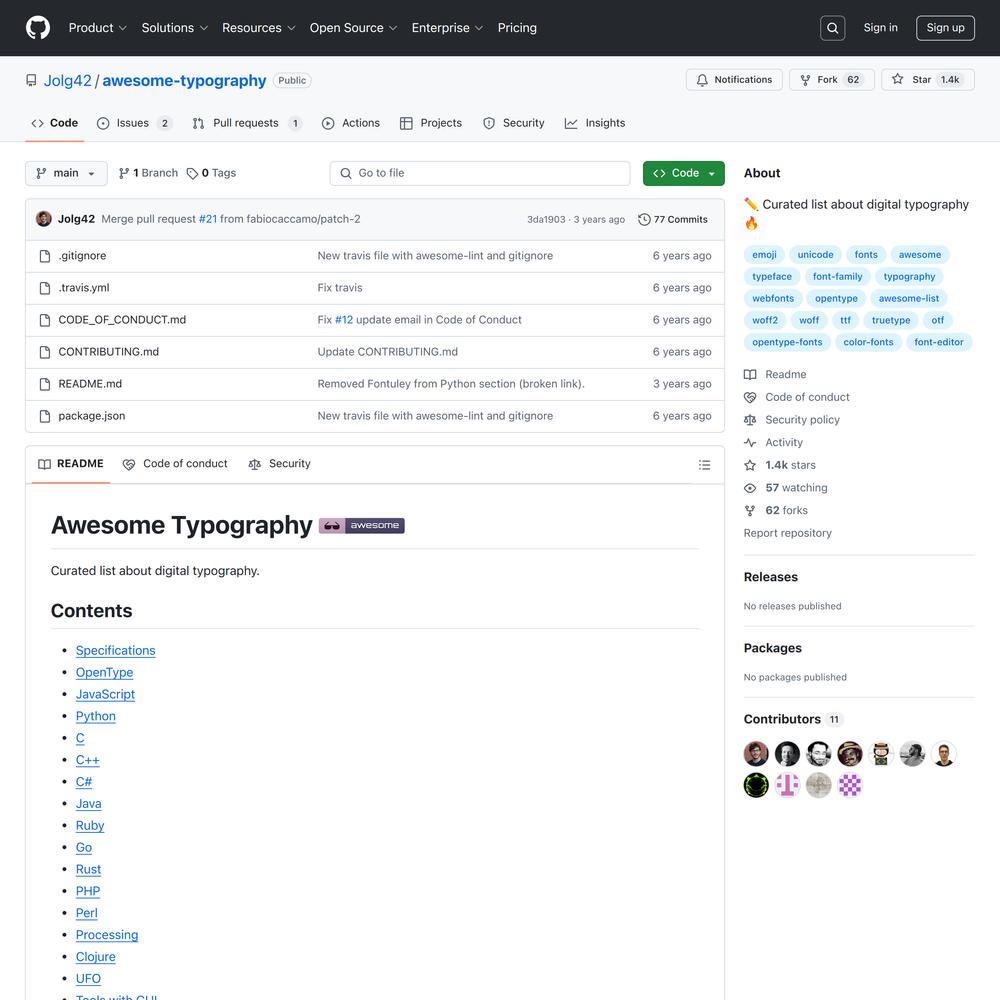
Task: Expand the Open Source menu
Action: (x=353, y=28)
